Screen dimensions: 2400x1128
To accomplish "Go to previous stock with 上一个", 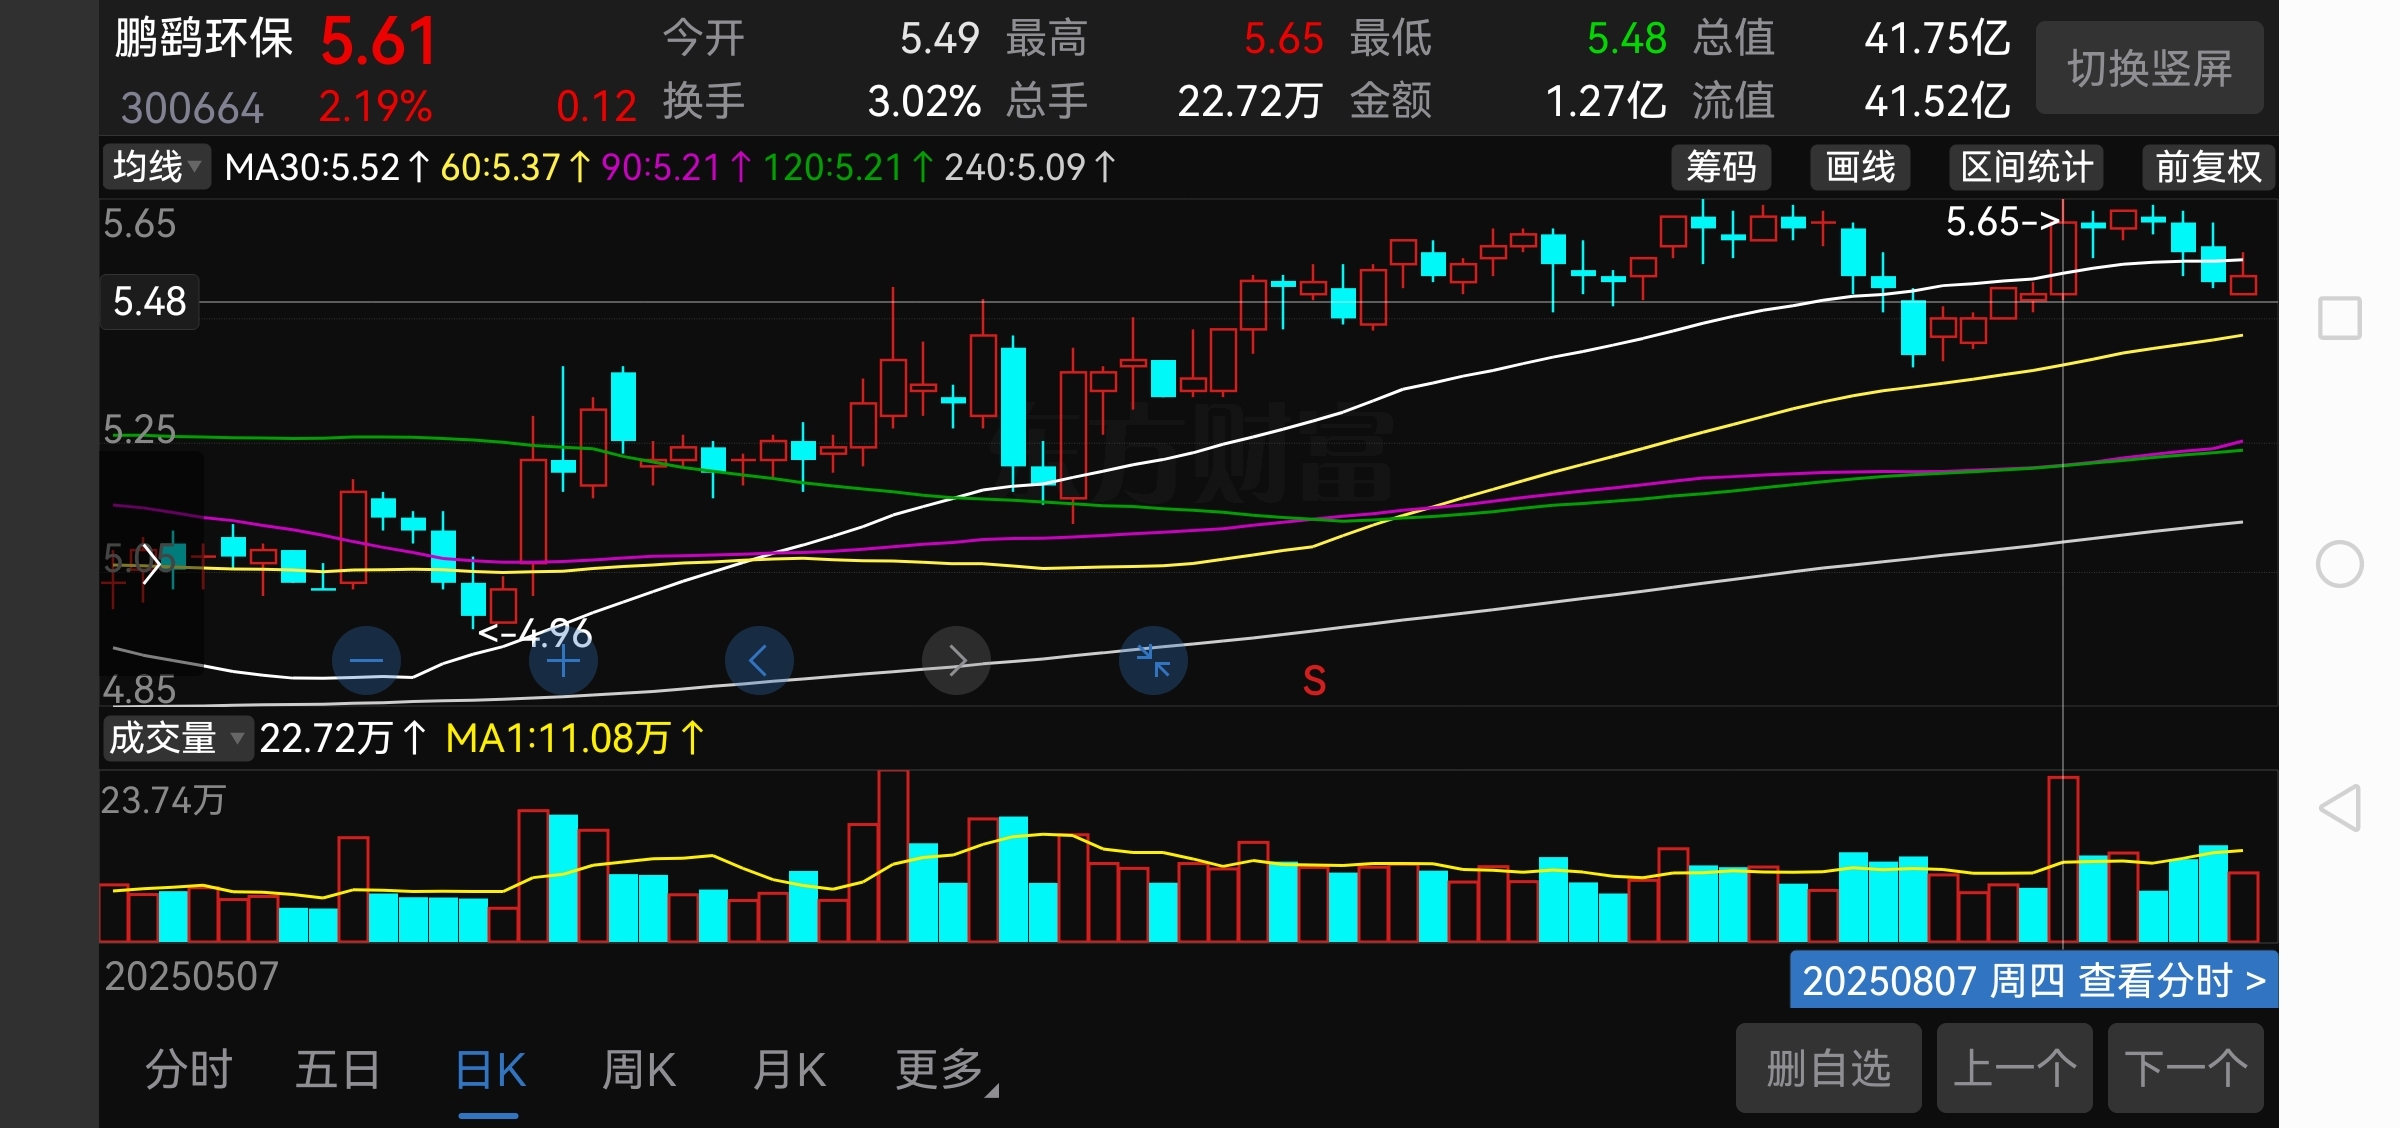I will 2014,1068.
